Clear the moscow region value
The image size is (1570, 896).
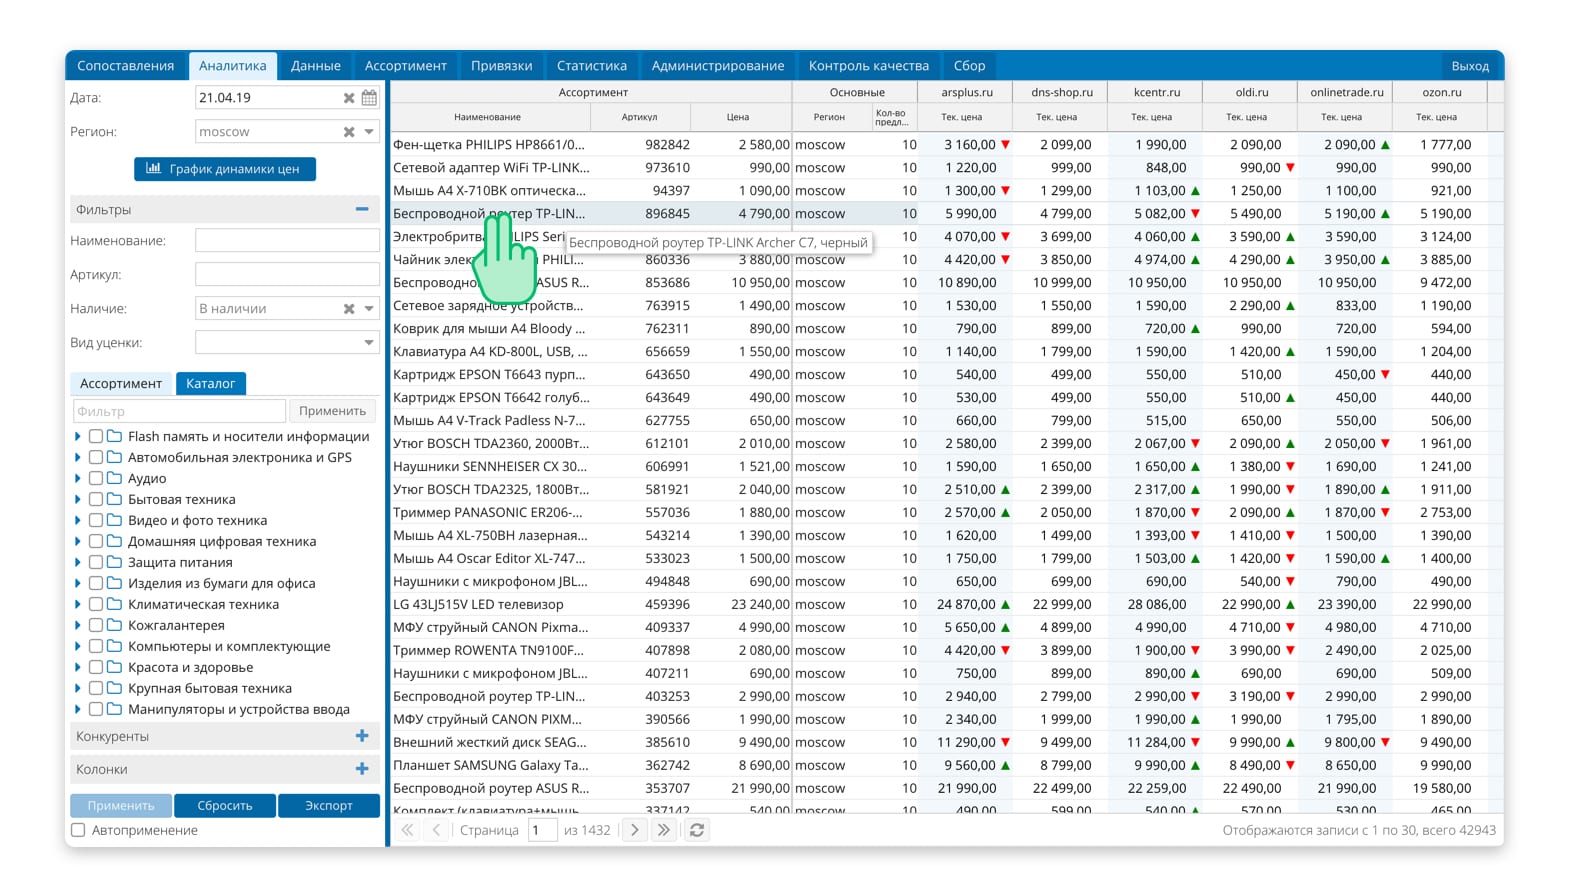(349, 132)
